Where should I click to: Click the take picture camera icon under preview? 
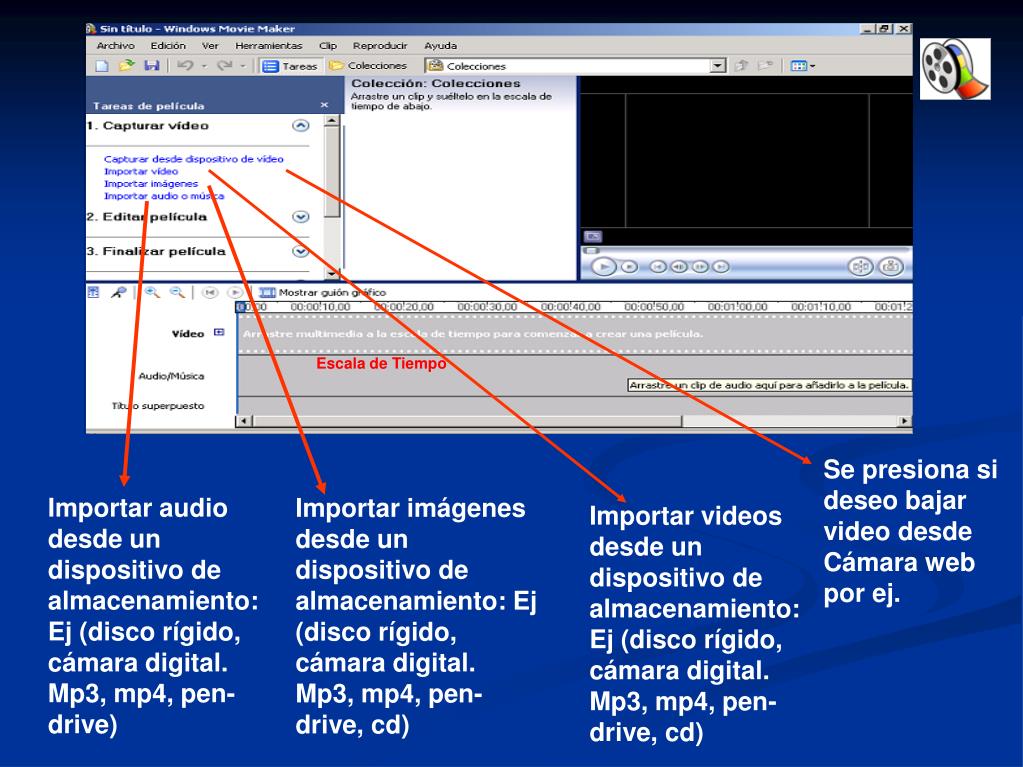891,266
